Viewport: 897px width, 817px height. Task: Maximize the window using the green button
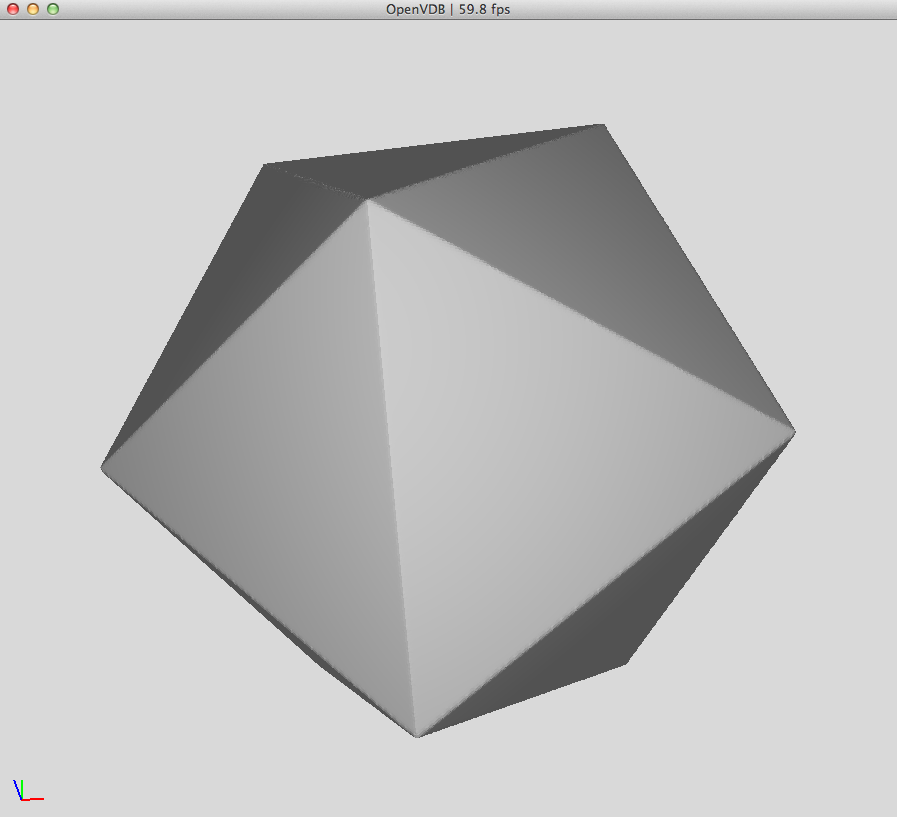(53, 9)
